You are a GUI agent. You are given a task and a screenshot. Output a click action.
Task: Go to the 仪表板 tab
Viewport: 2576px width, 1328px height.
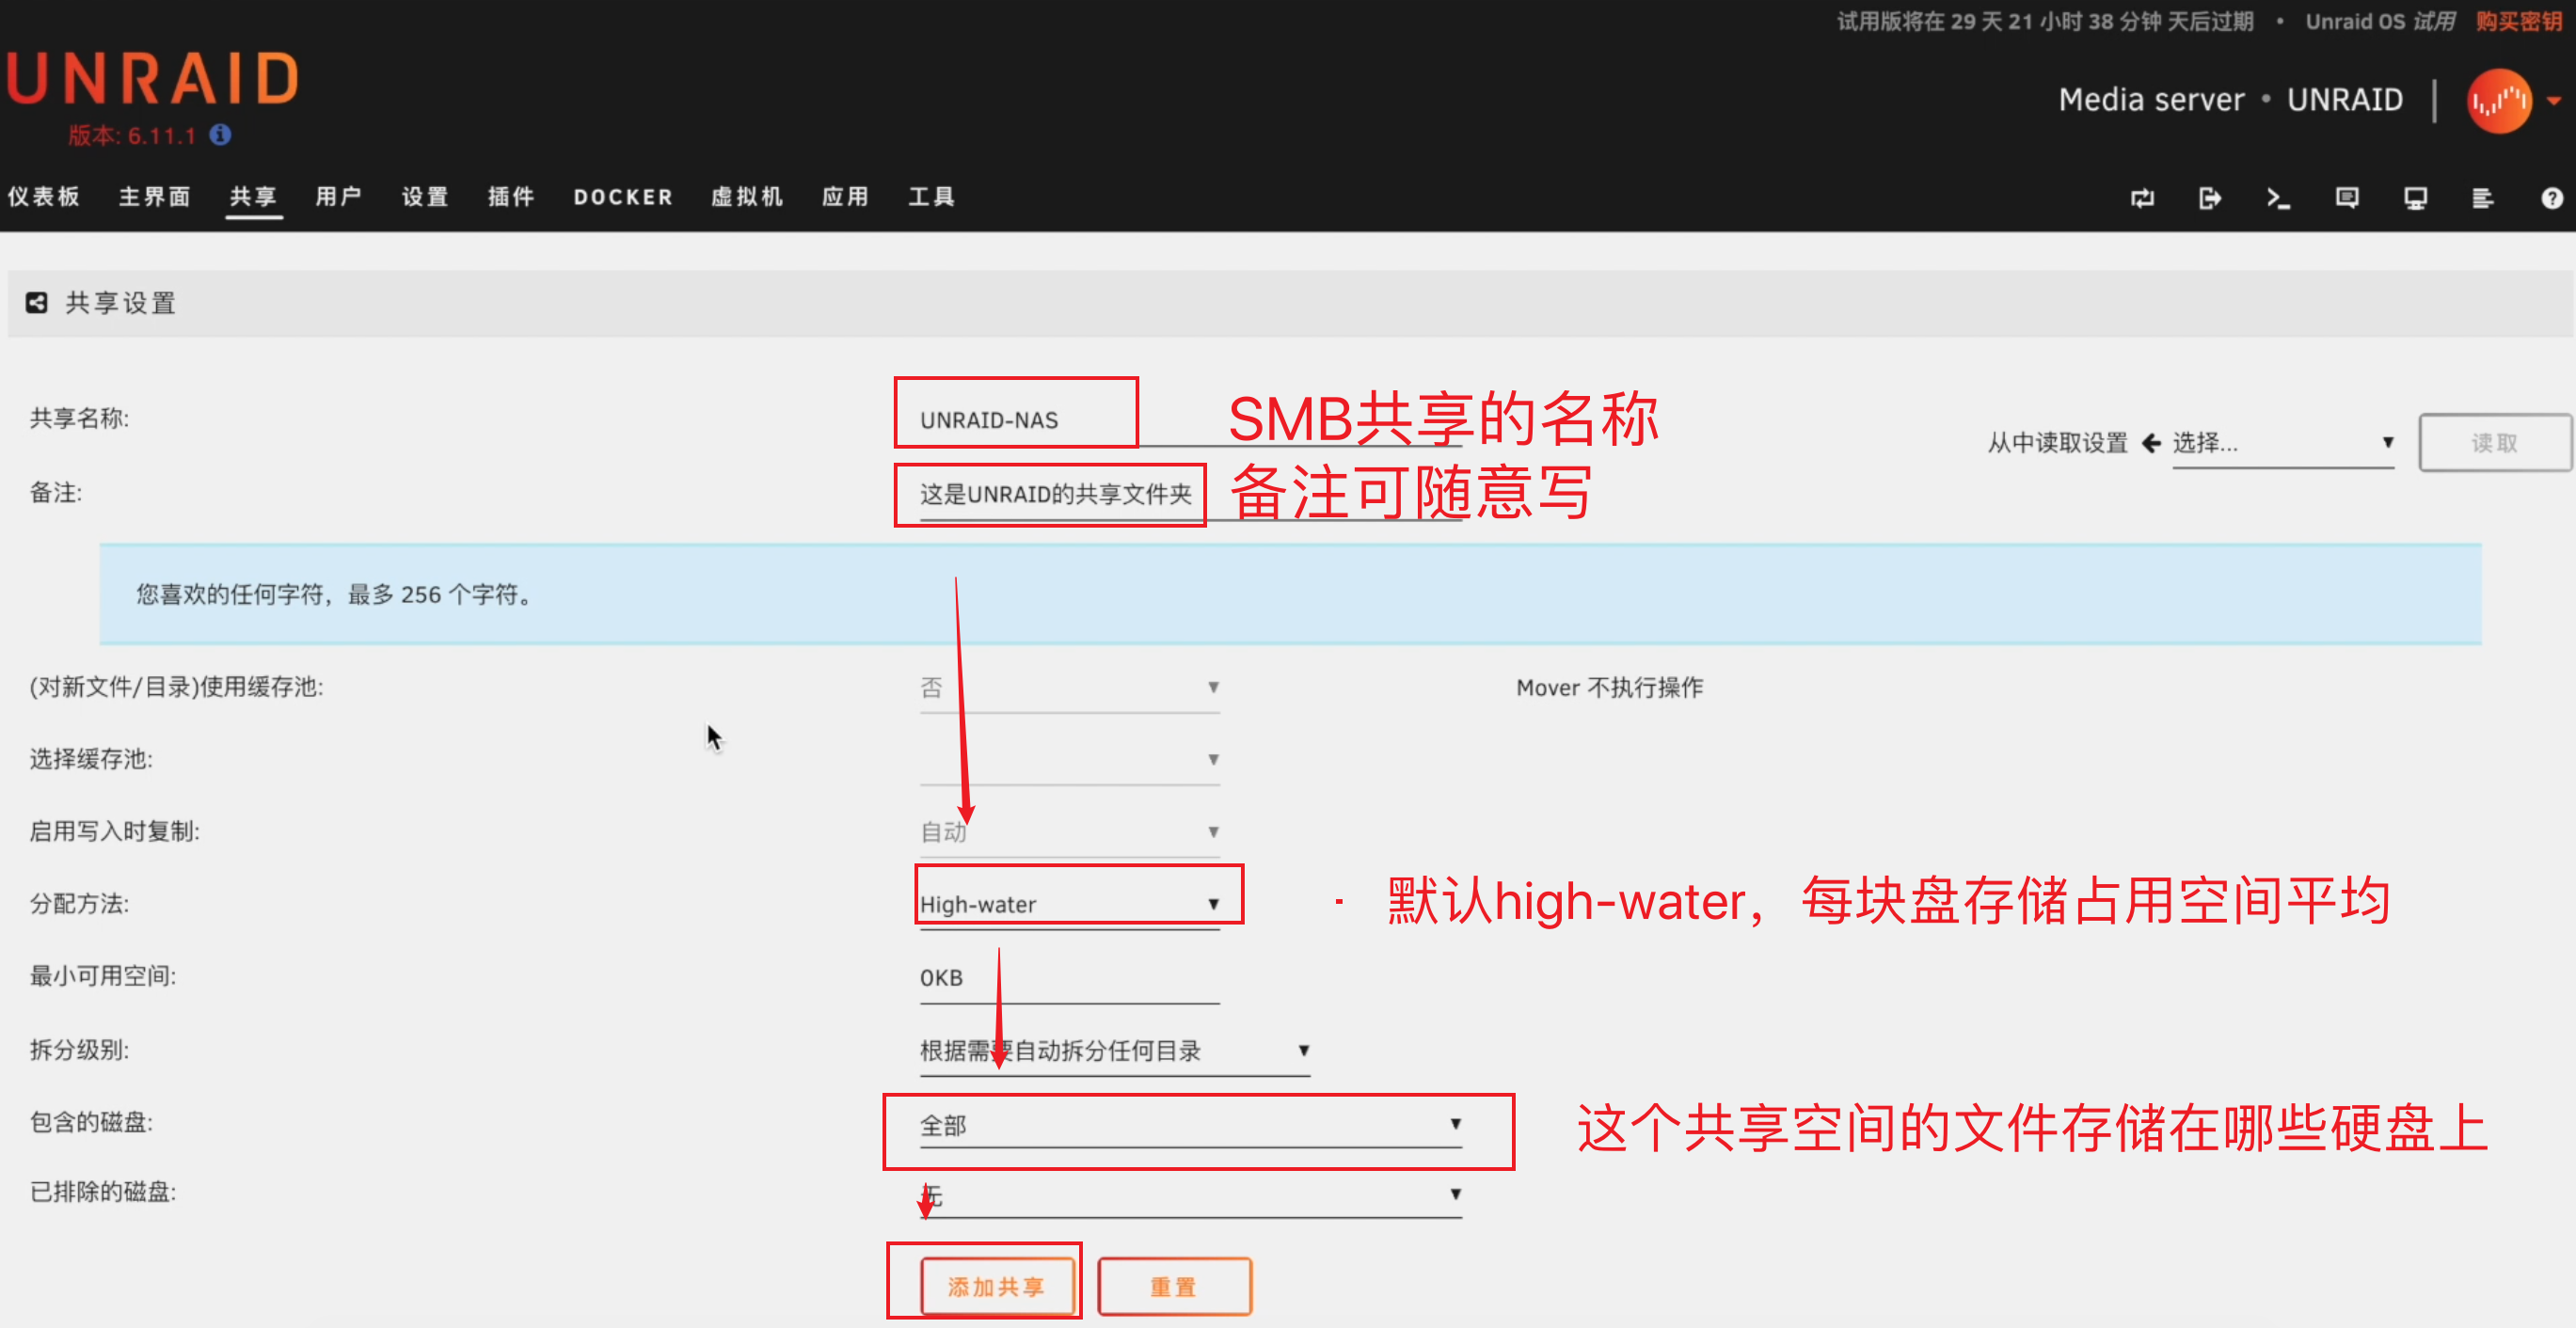[45, 197]
